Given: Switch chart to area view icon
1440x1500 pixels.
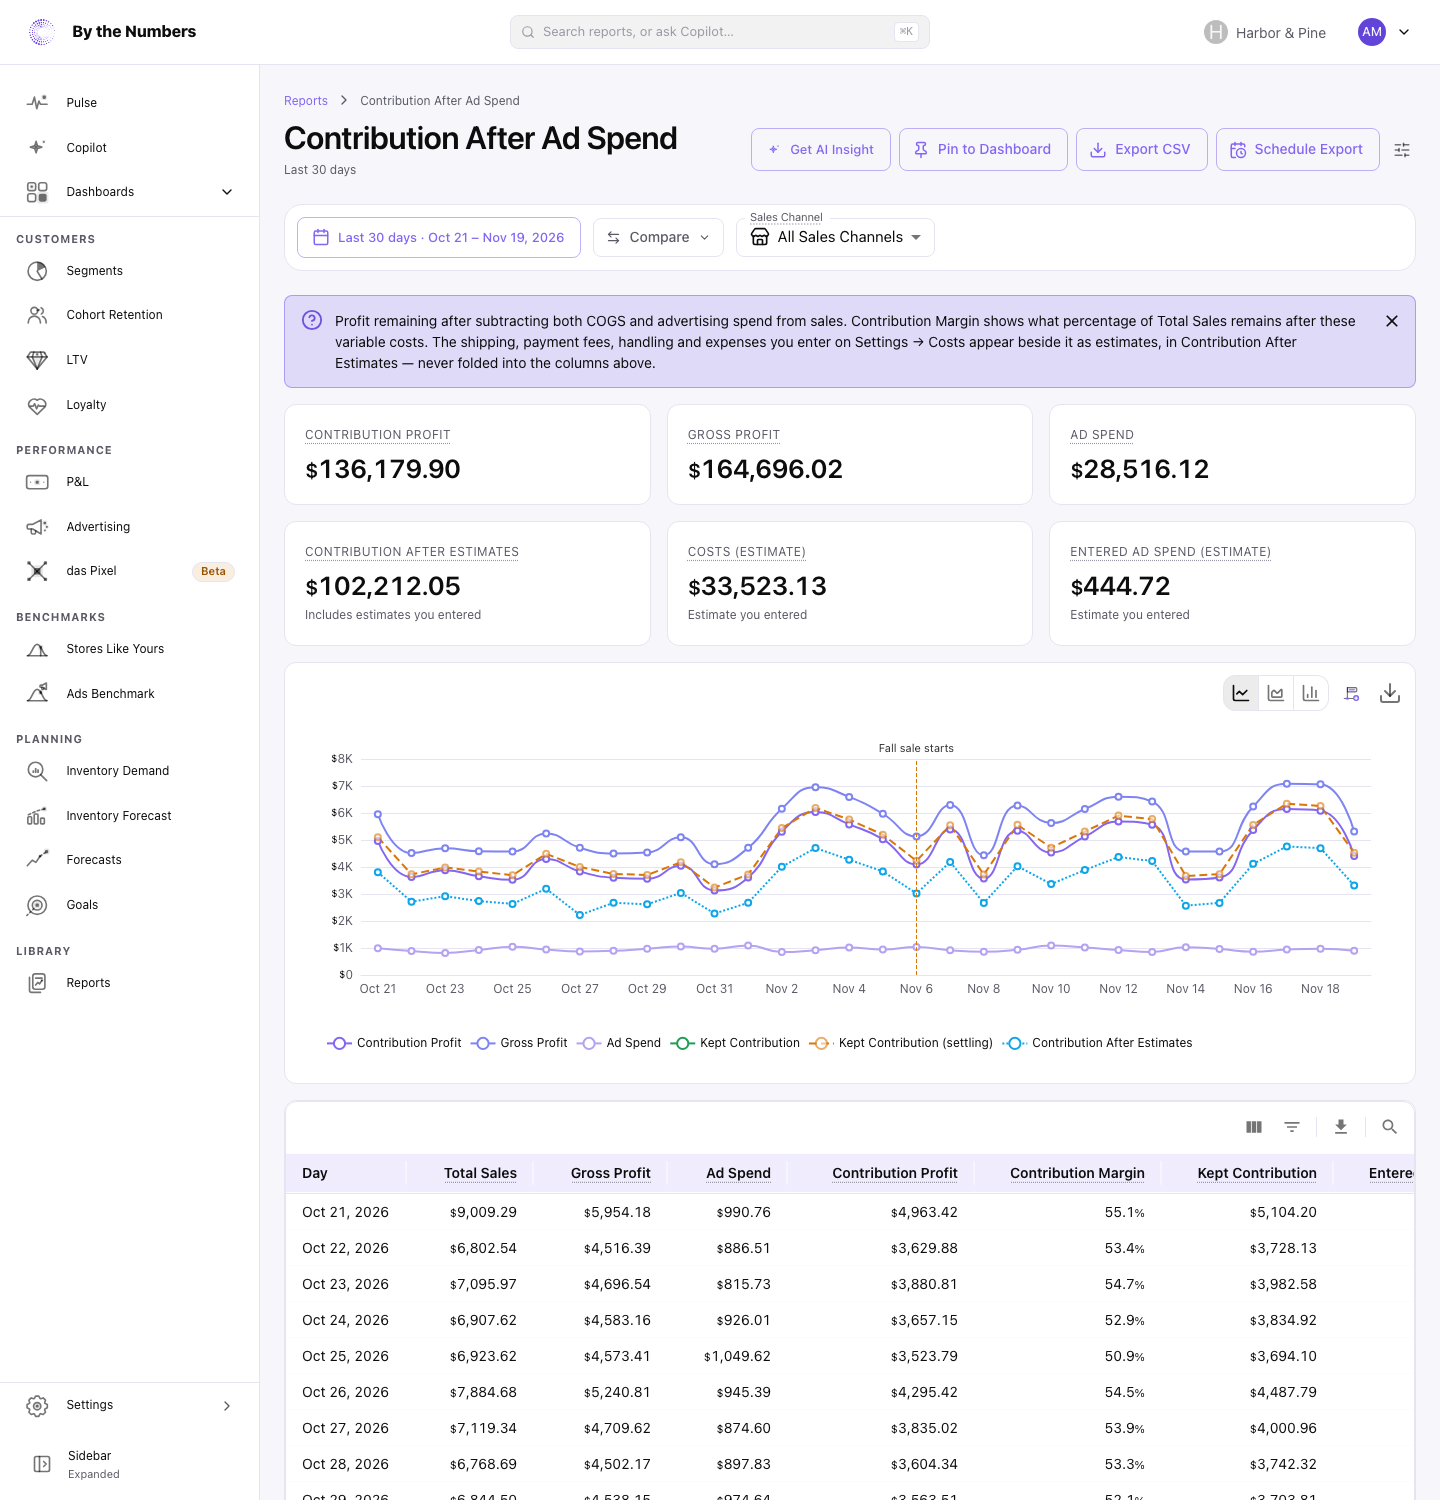Looking at the screenshot, I should coord(1276,693).
